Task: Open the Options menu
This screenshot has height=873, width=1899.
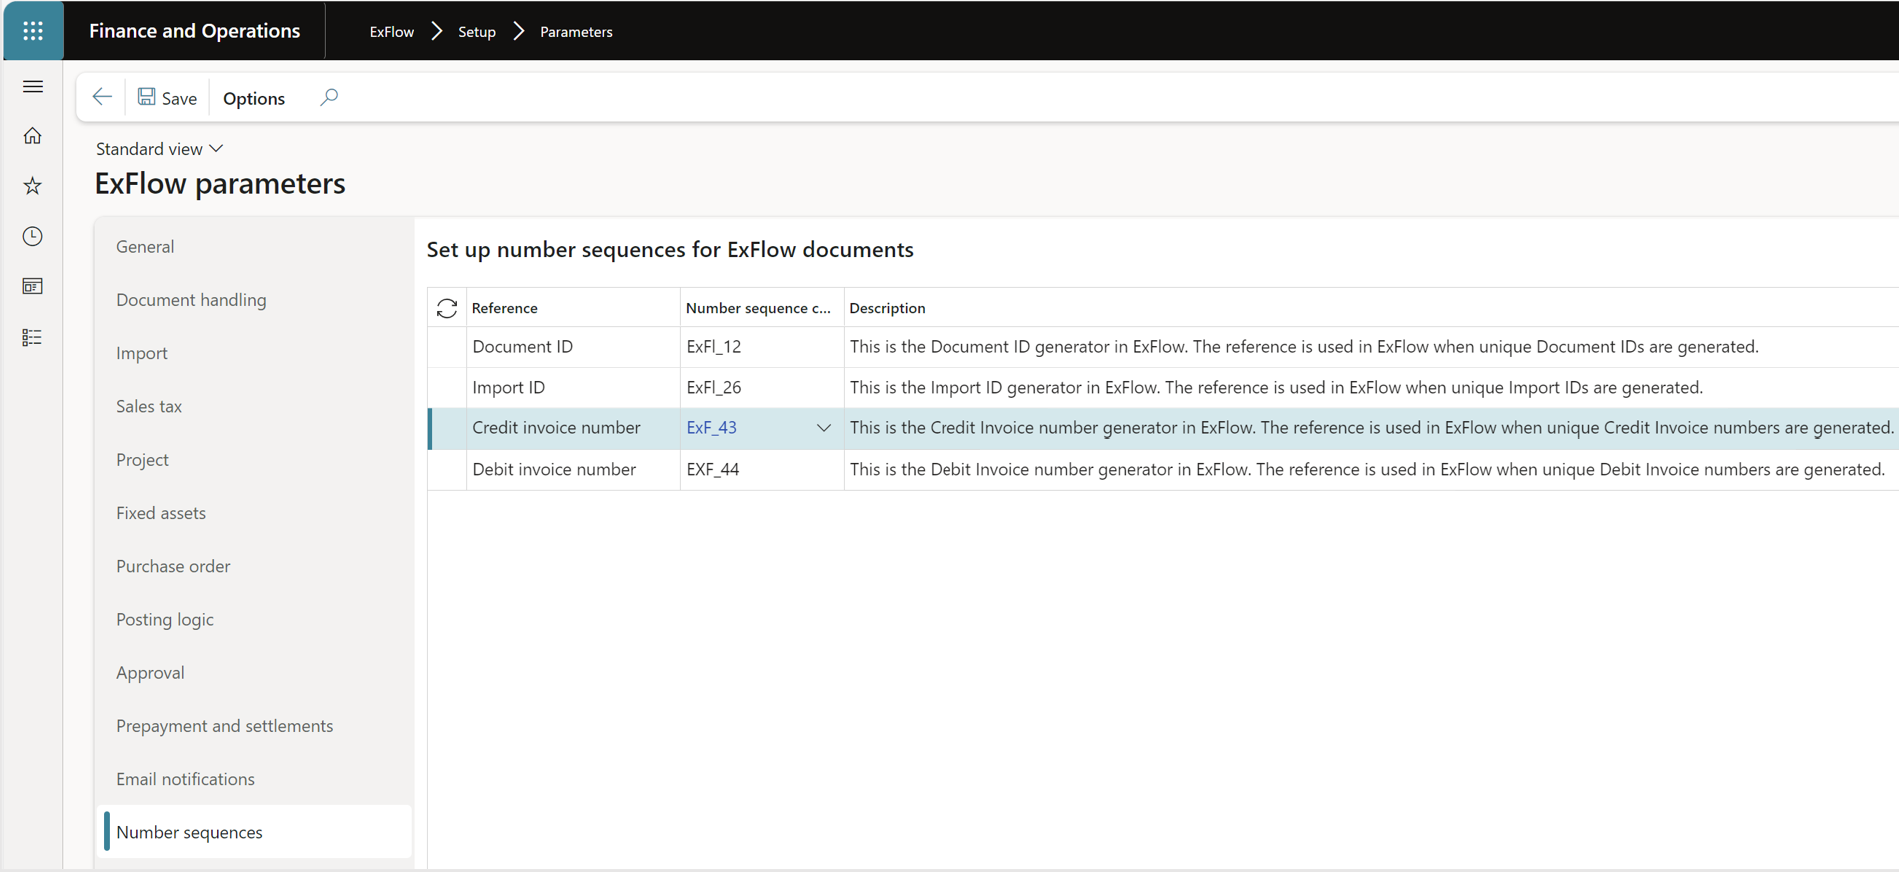Action: click(254, 98)
